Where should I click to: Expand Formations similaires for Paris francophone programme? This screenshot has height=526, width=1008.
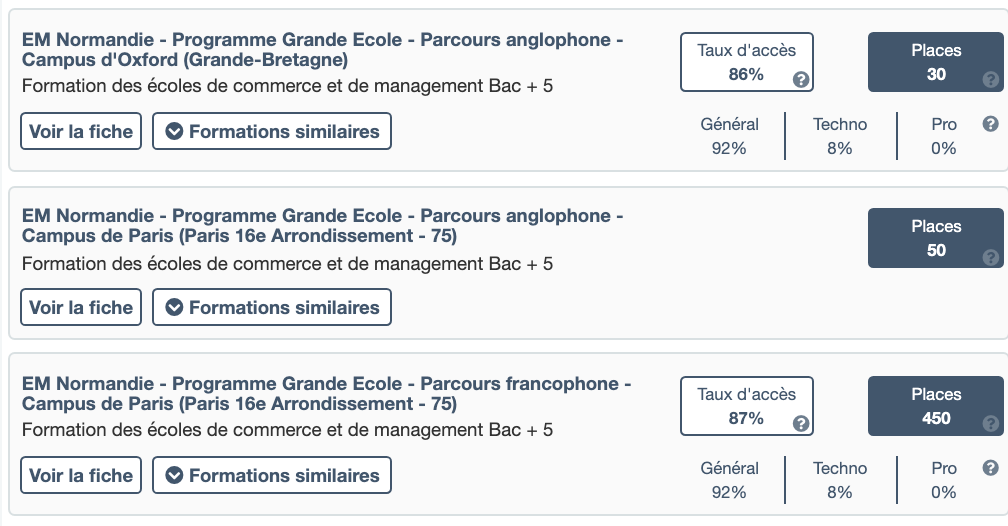pos(271,475)
